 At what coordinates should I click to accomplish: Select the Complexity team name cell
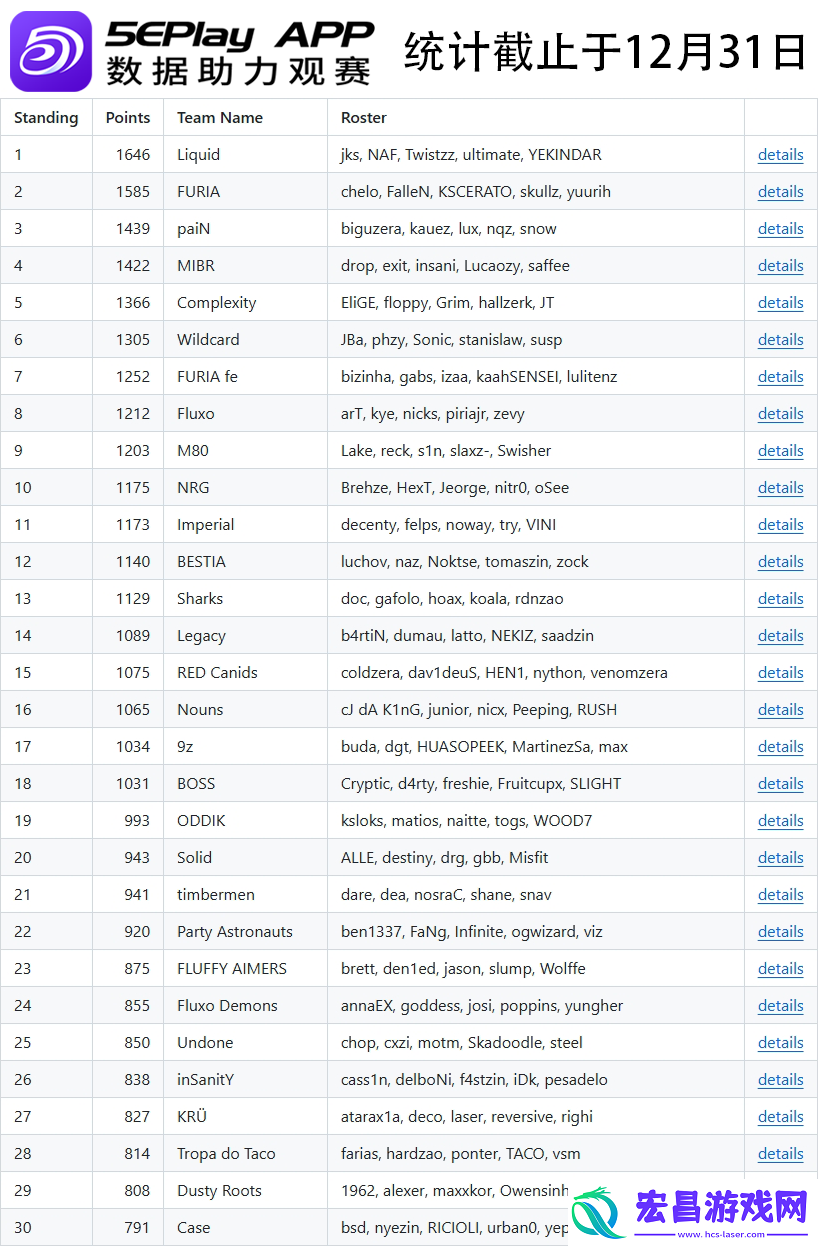click(x=246, y=303)
